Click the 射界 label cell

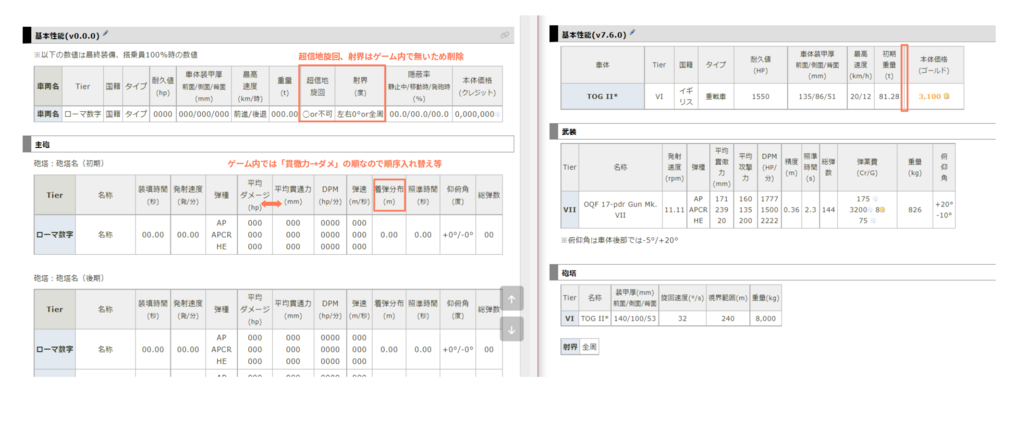pos(568,346)
